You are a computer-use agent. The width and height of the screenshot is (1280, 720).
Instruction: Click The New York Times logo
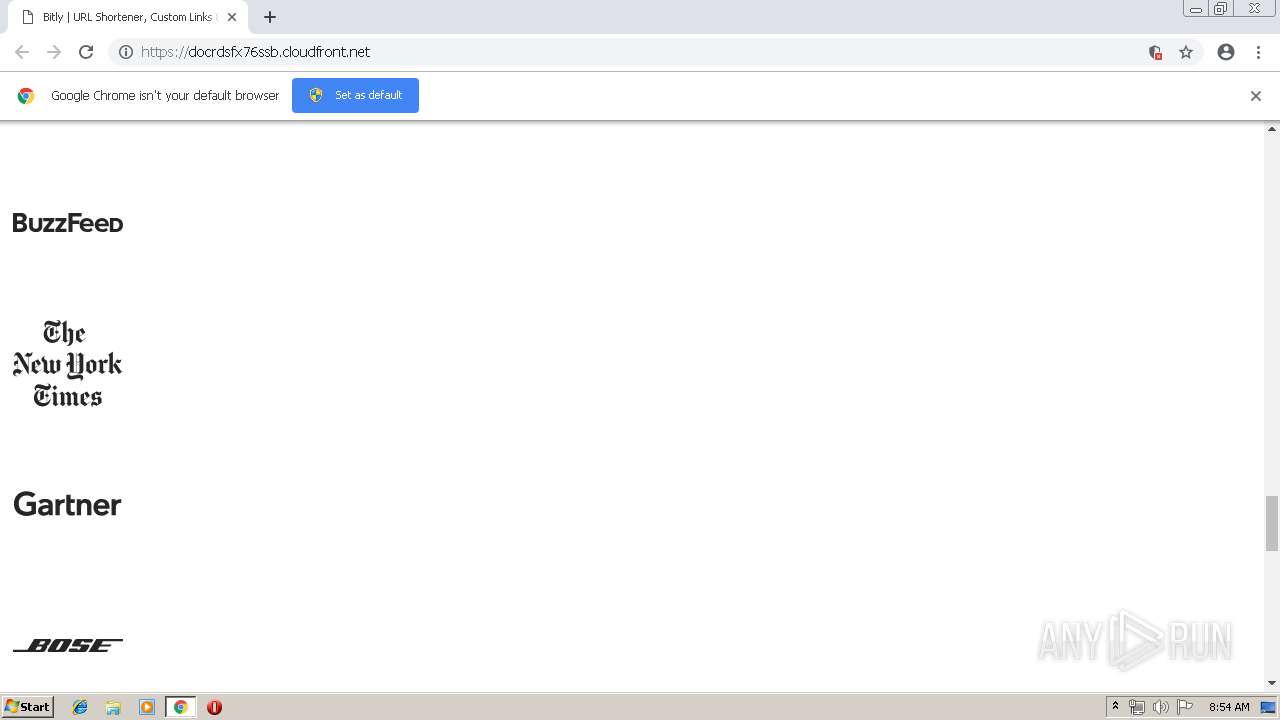pos(67,364)
